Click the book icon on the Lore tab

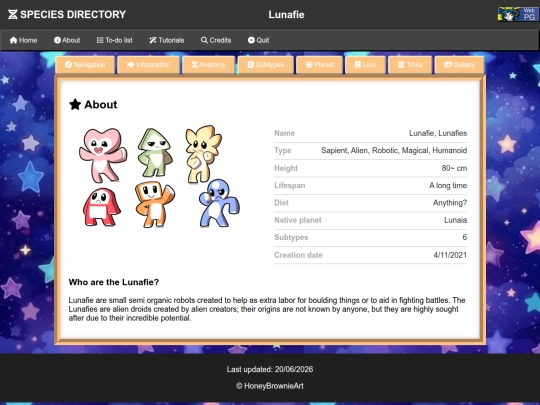coord(358,64)
